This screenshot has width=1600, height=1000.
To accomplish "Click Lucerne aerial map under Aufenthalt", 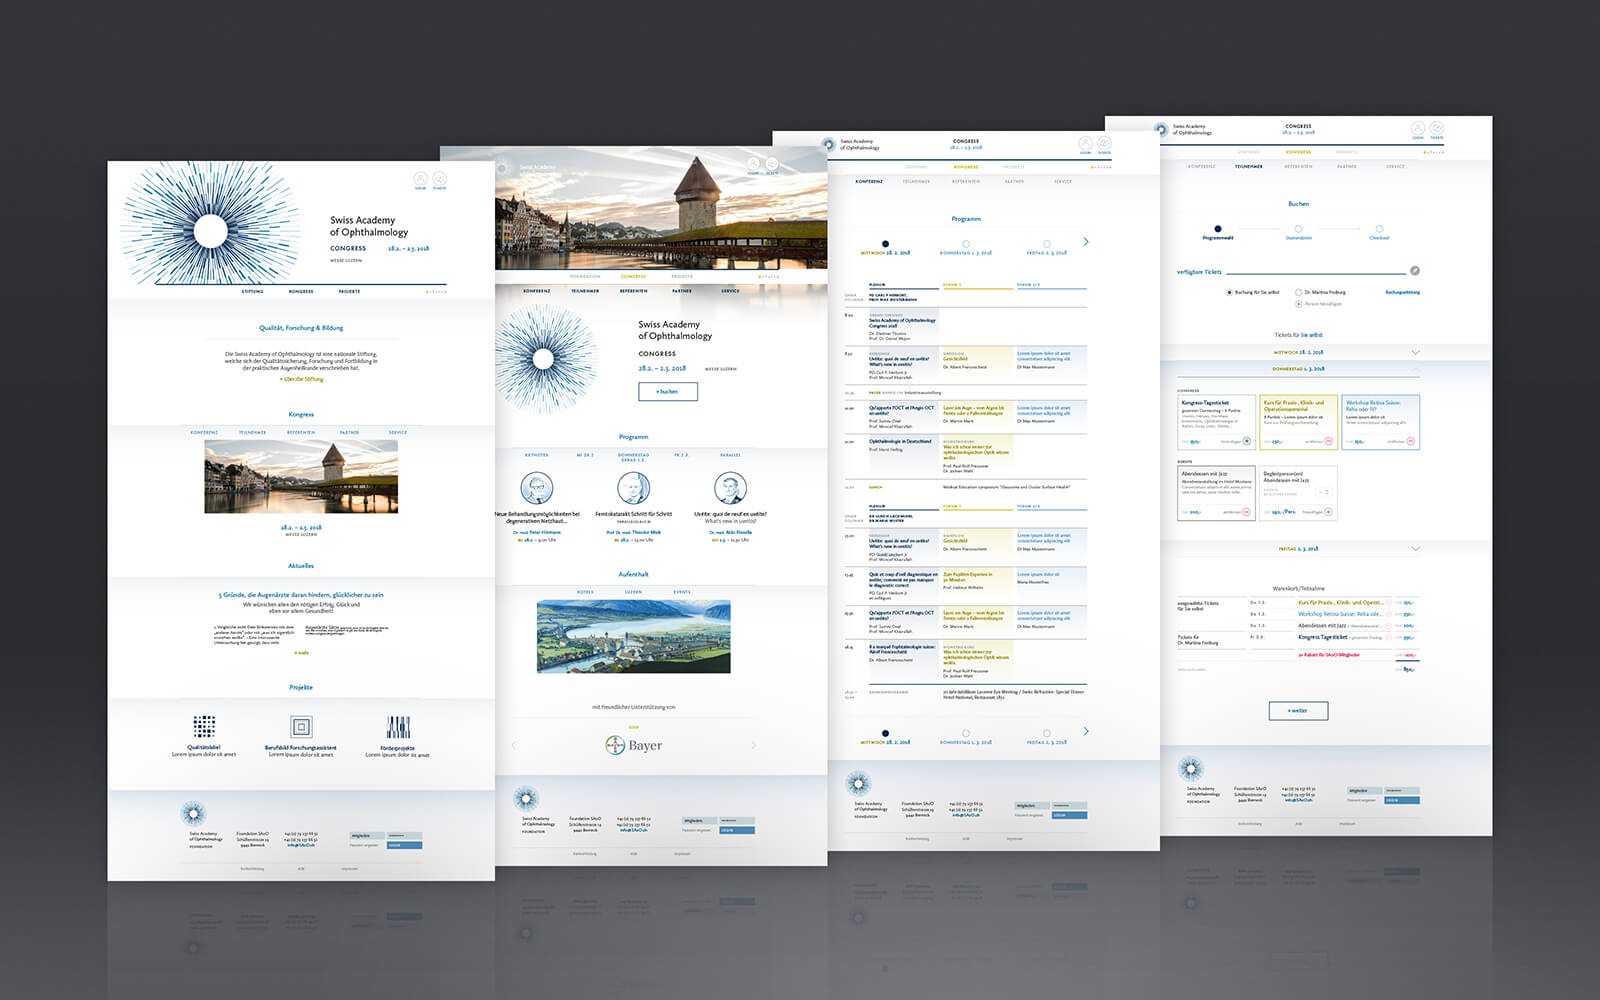I will pos(634,636).
